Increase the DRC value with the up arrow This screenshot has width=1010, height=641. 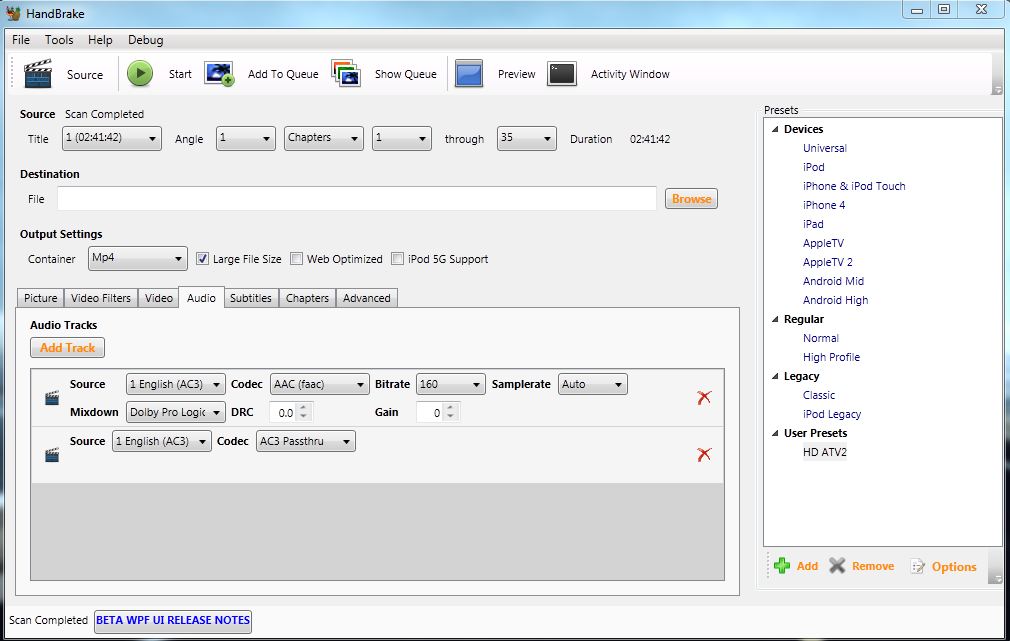[x=304, y=408]
